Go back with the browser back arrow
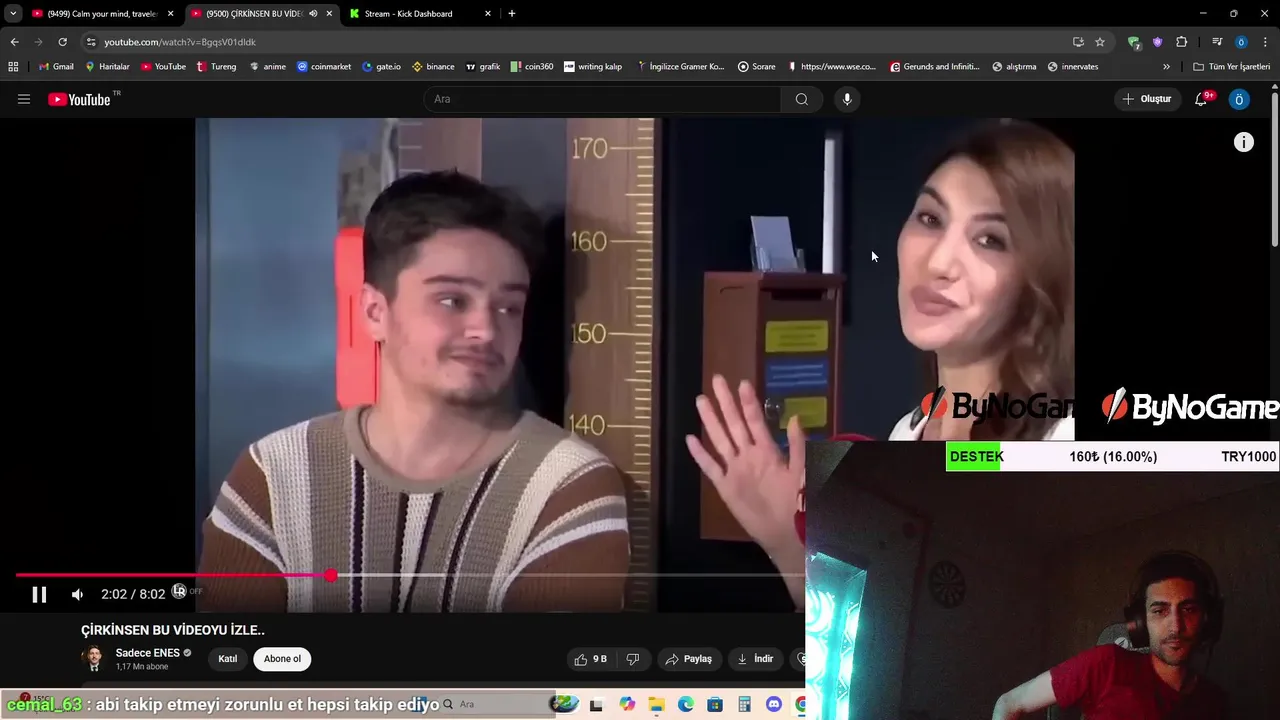This screenshot has height=720, width=1280. tap(14, 42)
